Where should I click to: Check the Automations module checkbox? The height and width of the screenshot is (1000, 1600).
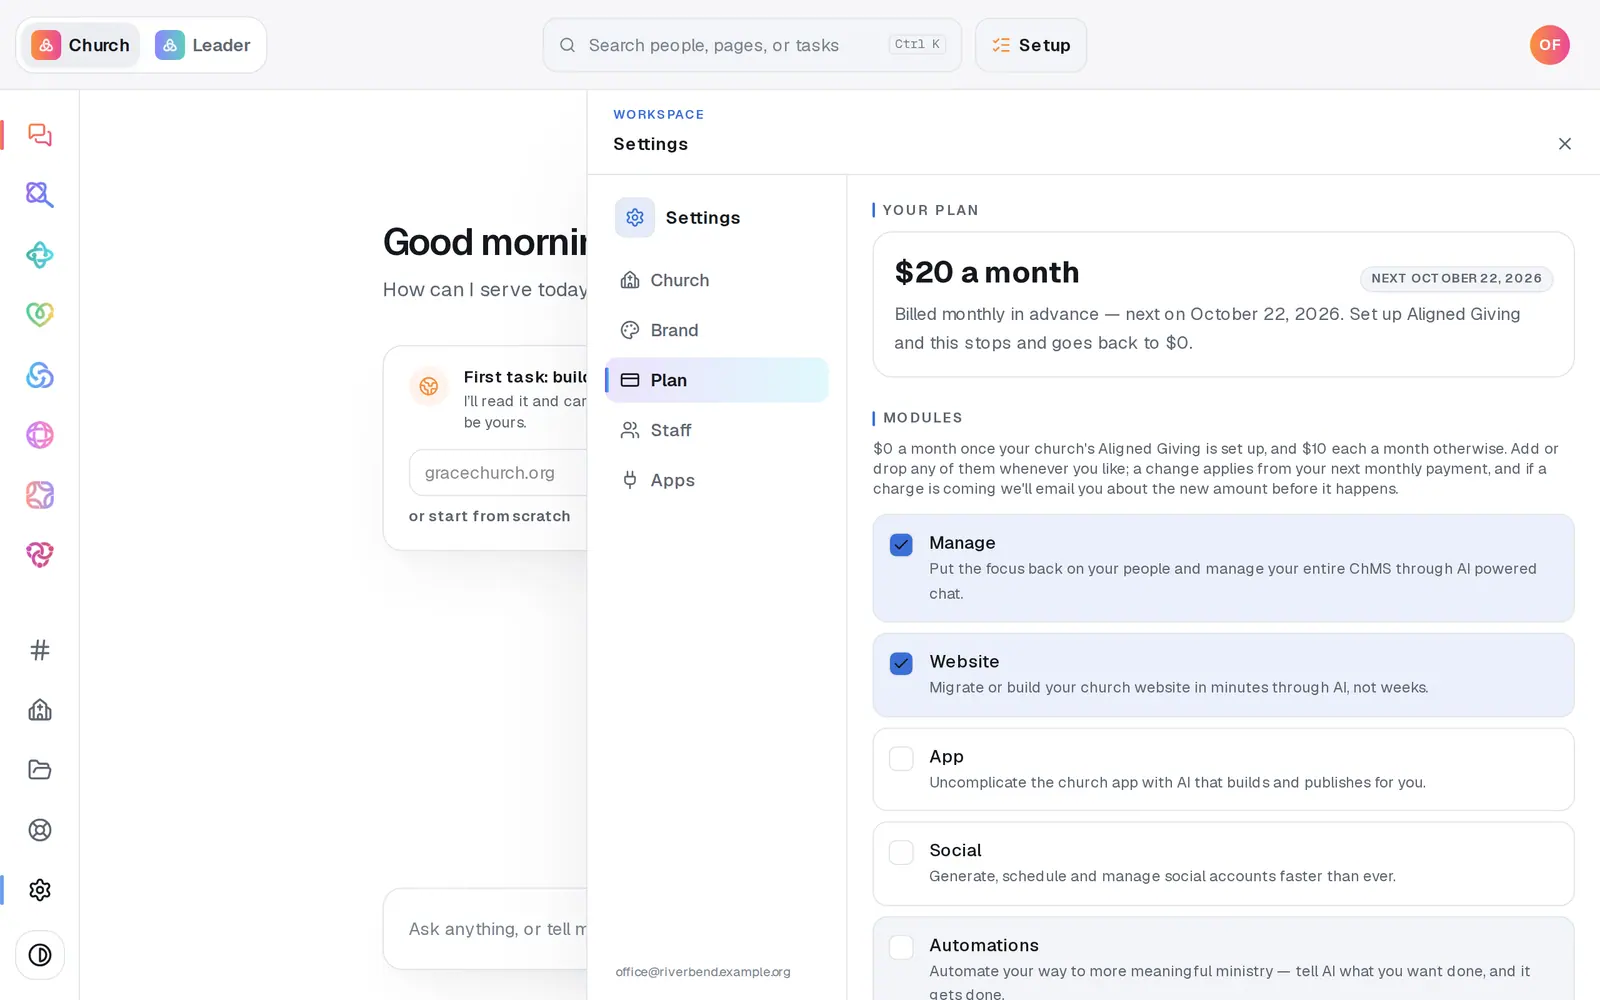(x=901, y=947)
